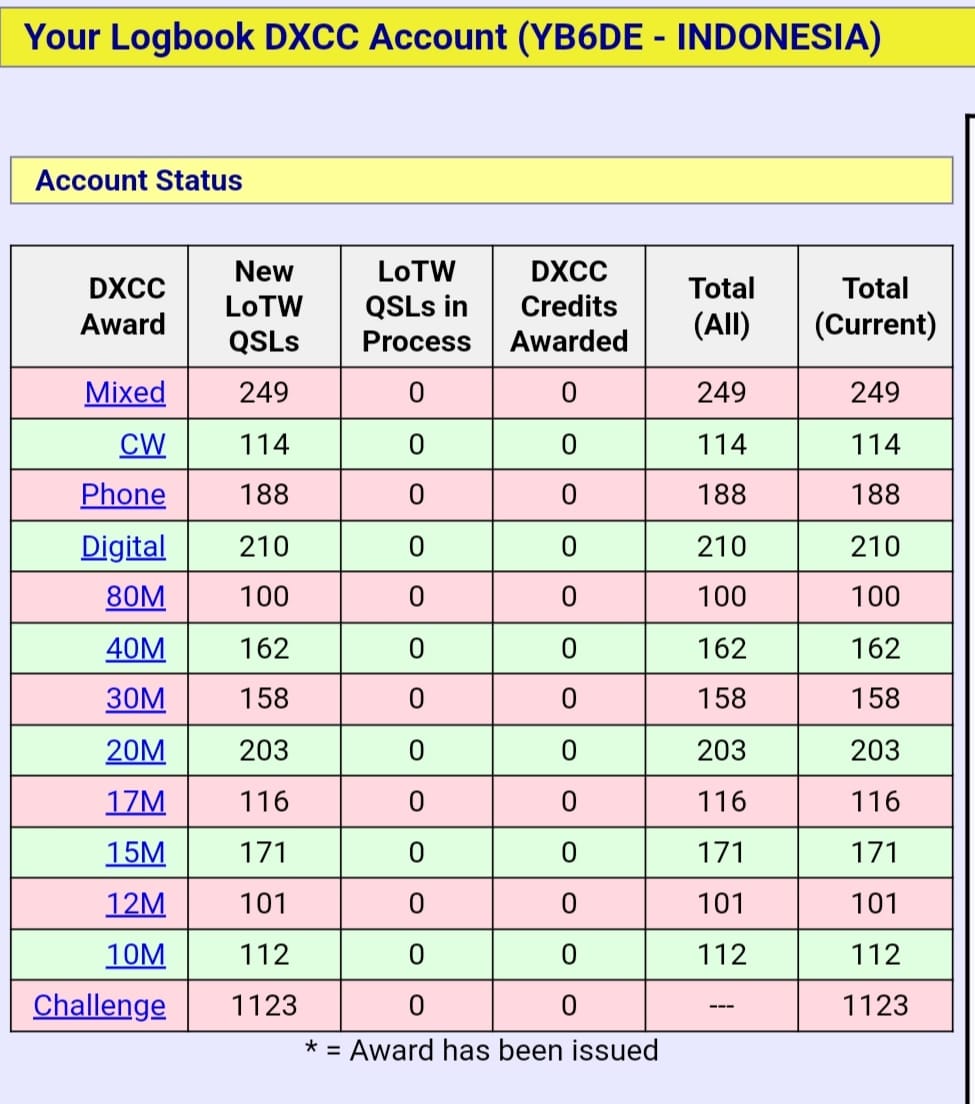
Task: Click the Logbook DXCC Account title
Action: [x=452, y=37]
